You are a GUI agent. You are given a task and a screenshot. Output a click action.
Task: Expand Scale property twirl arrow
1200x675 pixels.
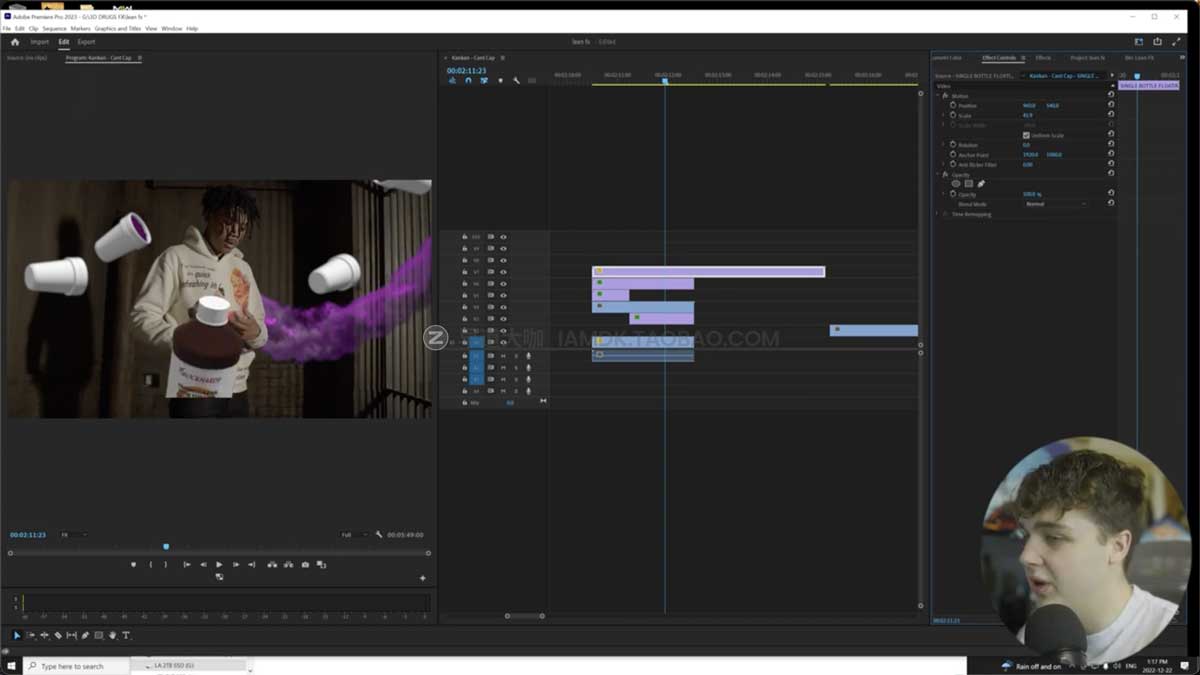(943, 115)
